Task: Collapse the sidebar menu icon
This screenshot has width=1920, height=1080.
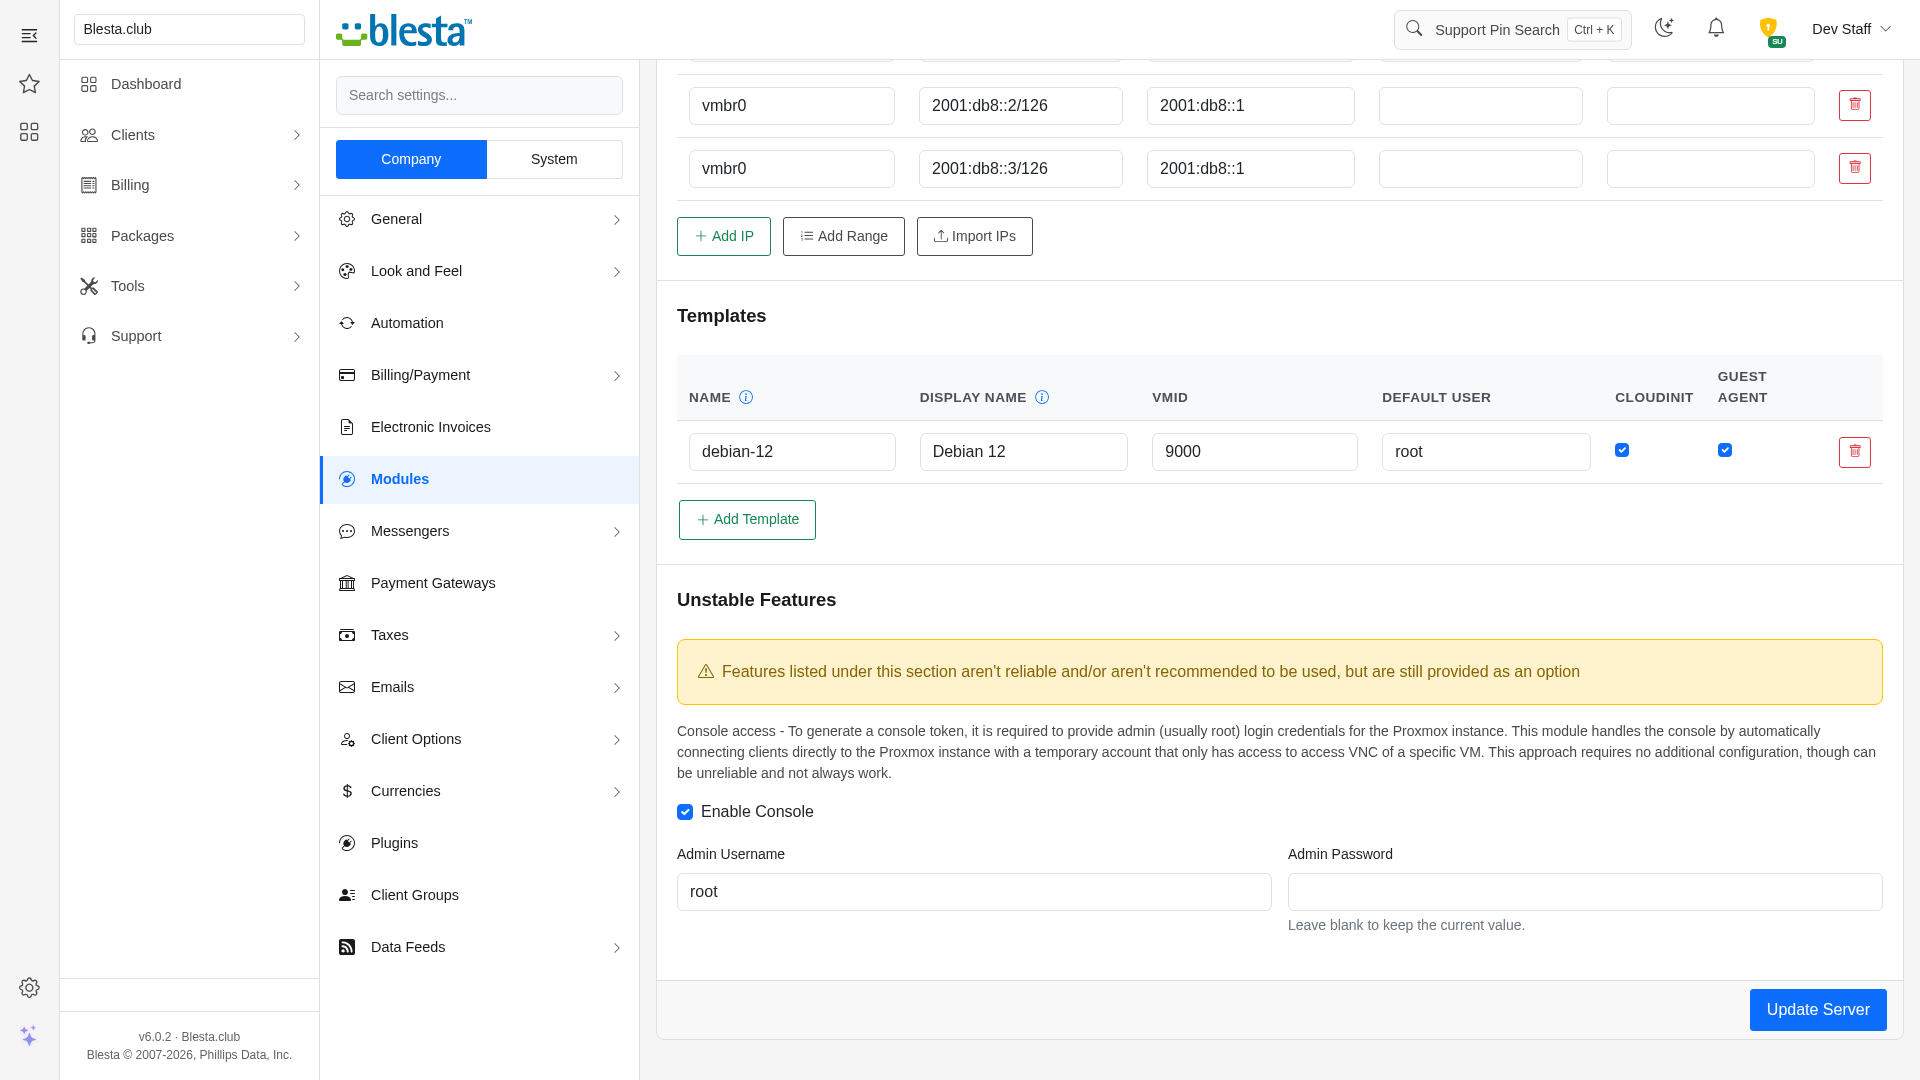Action: (x=29, y=36)
